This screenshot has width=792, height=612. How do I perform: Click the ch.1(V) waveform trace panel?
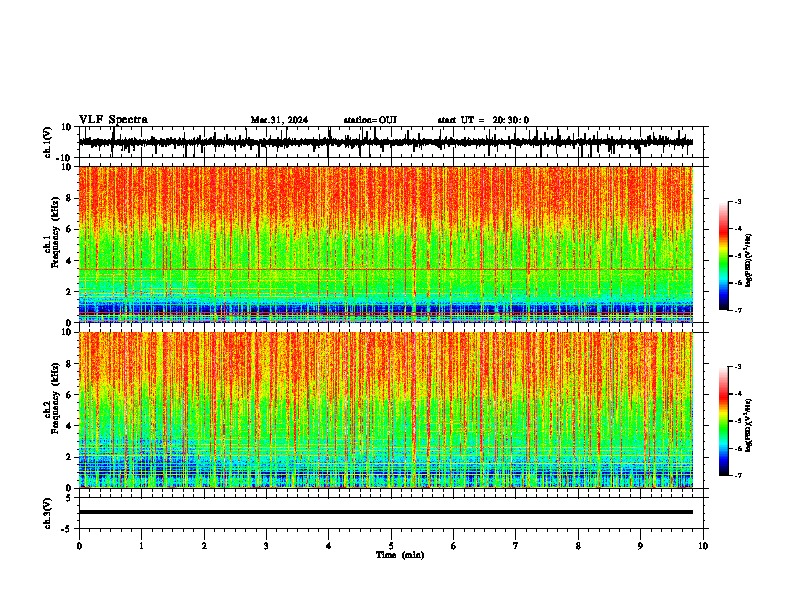point(391,142)
